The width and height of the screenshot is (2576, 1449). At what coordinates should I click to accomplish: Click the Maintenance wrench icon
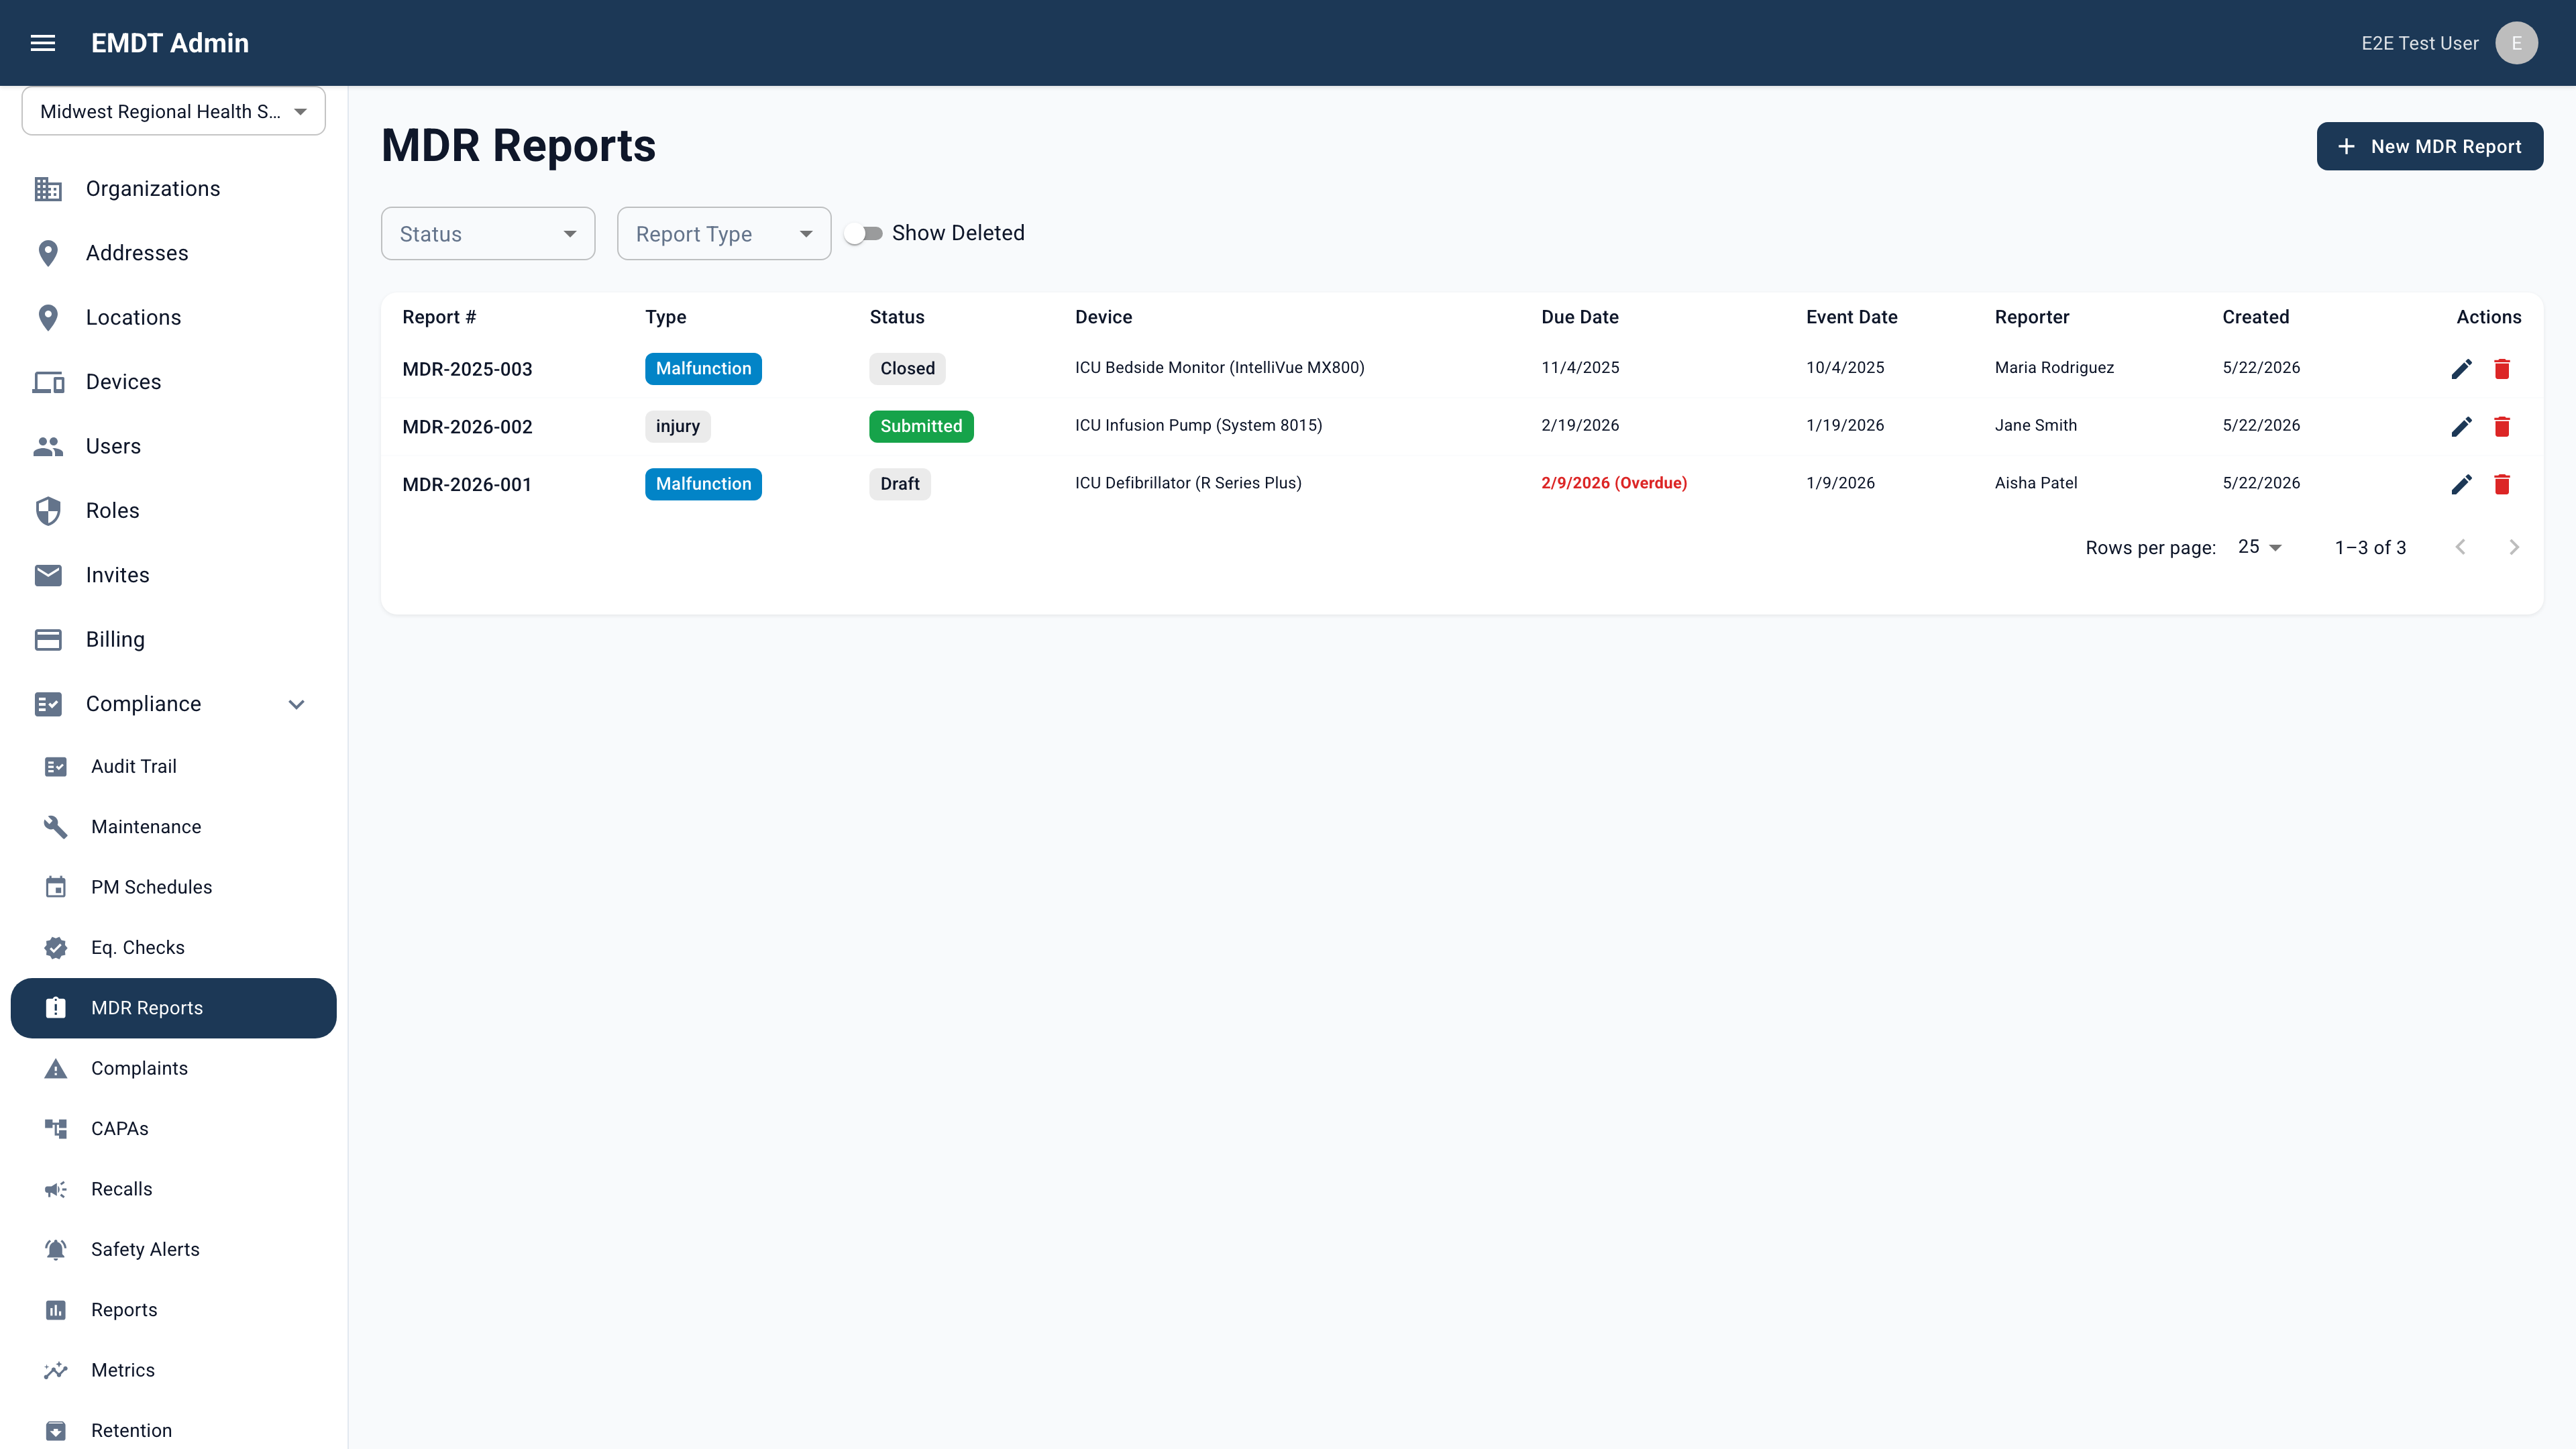click(56, 827)
